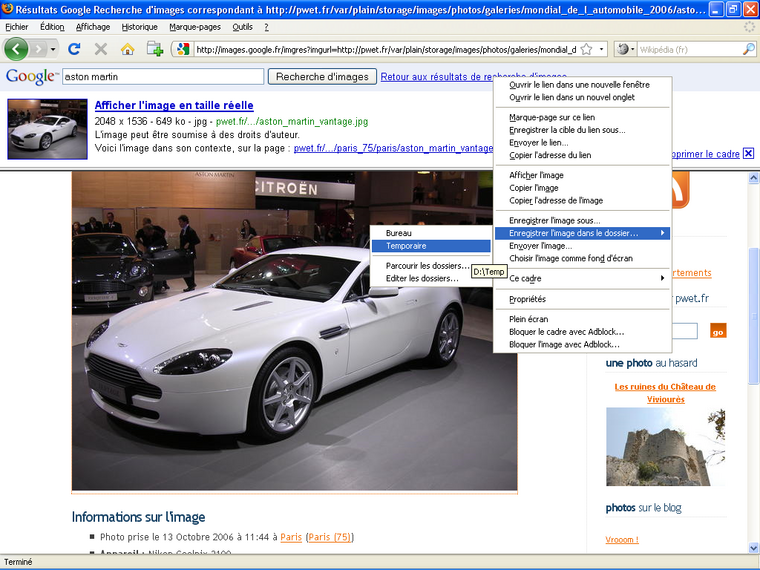Follow the Paris link in photo info

291,537
